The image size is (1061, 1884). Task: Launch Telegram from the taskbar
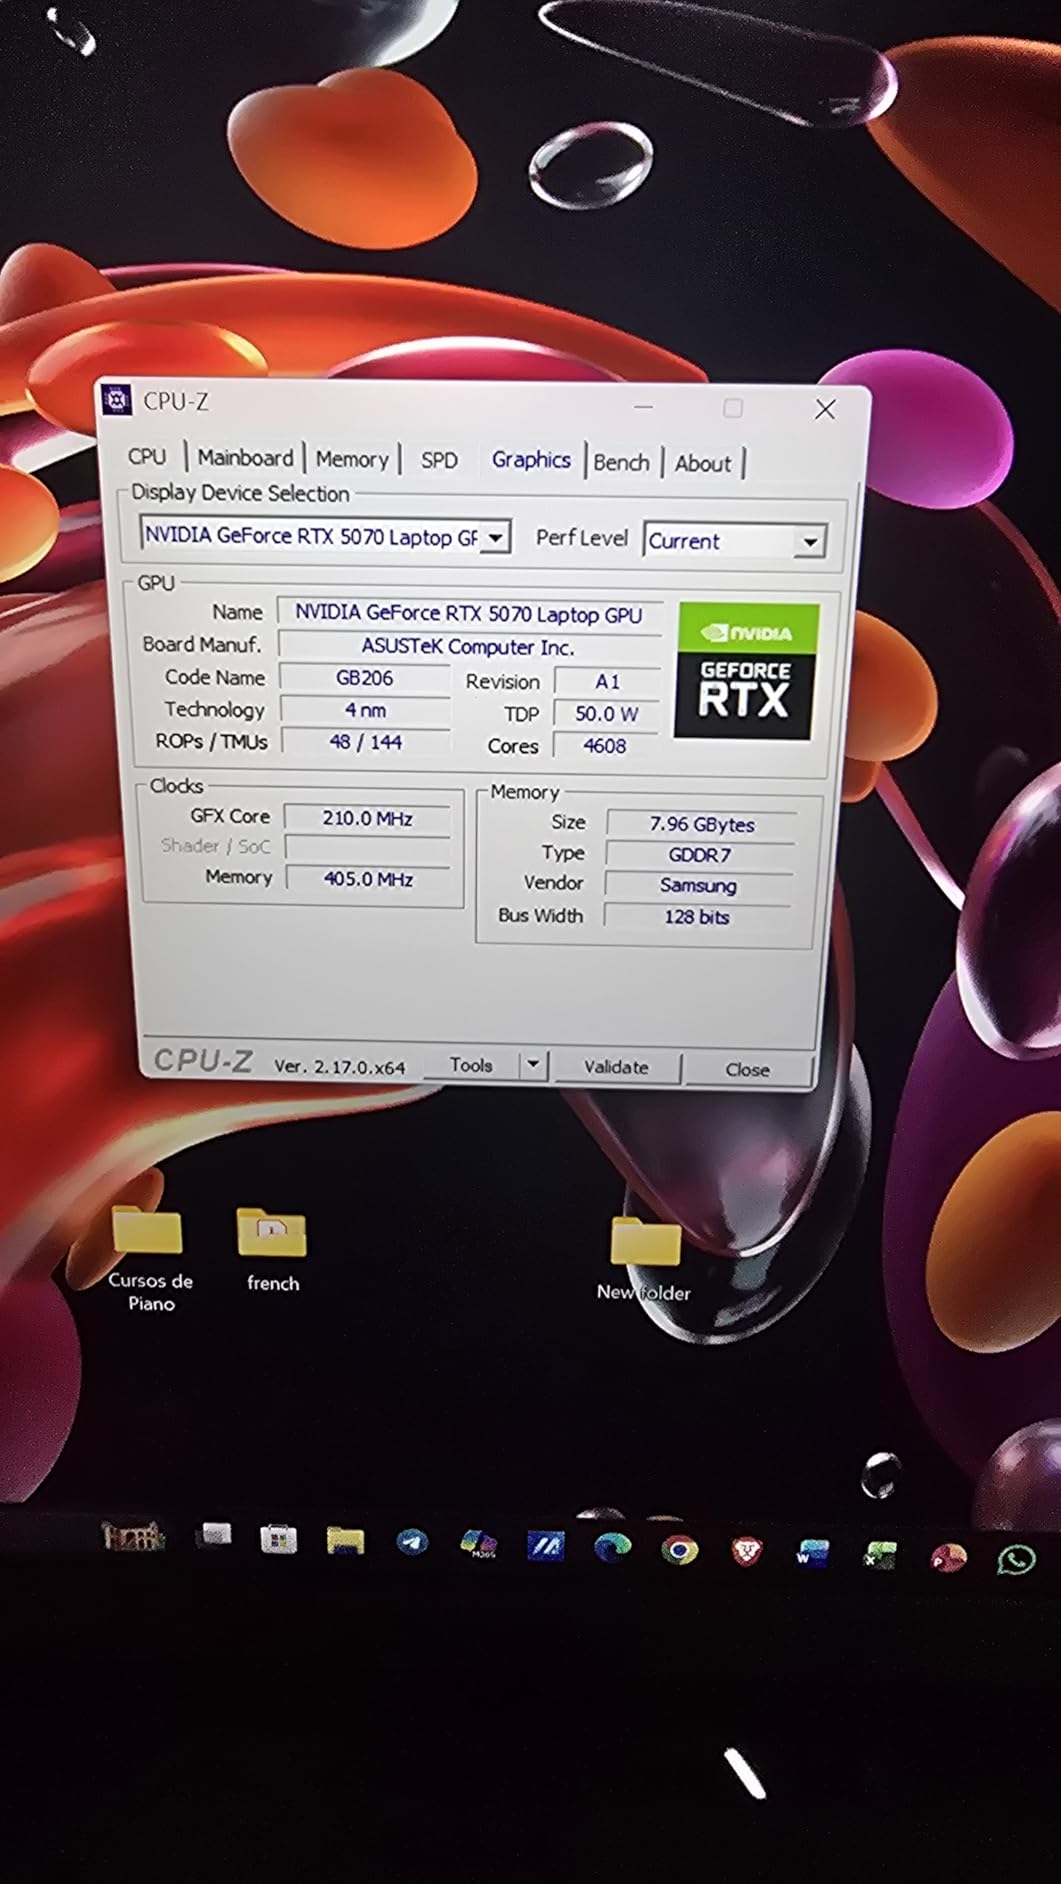point(412,1543)
